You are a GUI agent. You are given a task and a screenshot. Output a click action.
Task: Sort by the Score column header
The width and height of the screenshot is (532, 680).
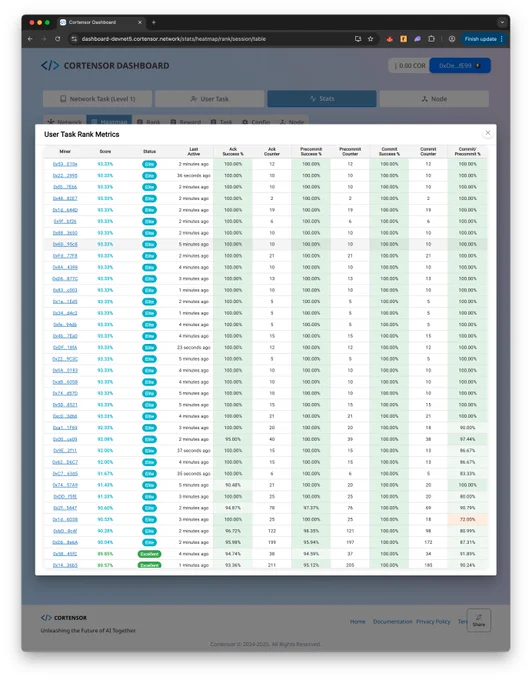click(x=105, y=151)
